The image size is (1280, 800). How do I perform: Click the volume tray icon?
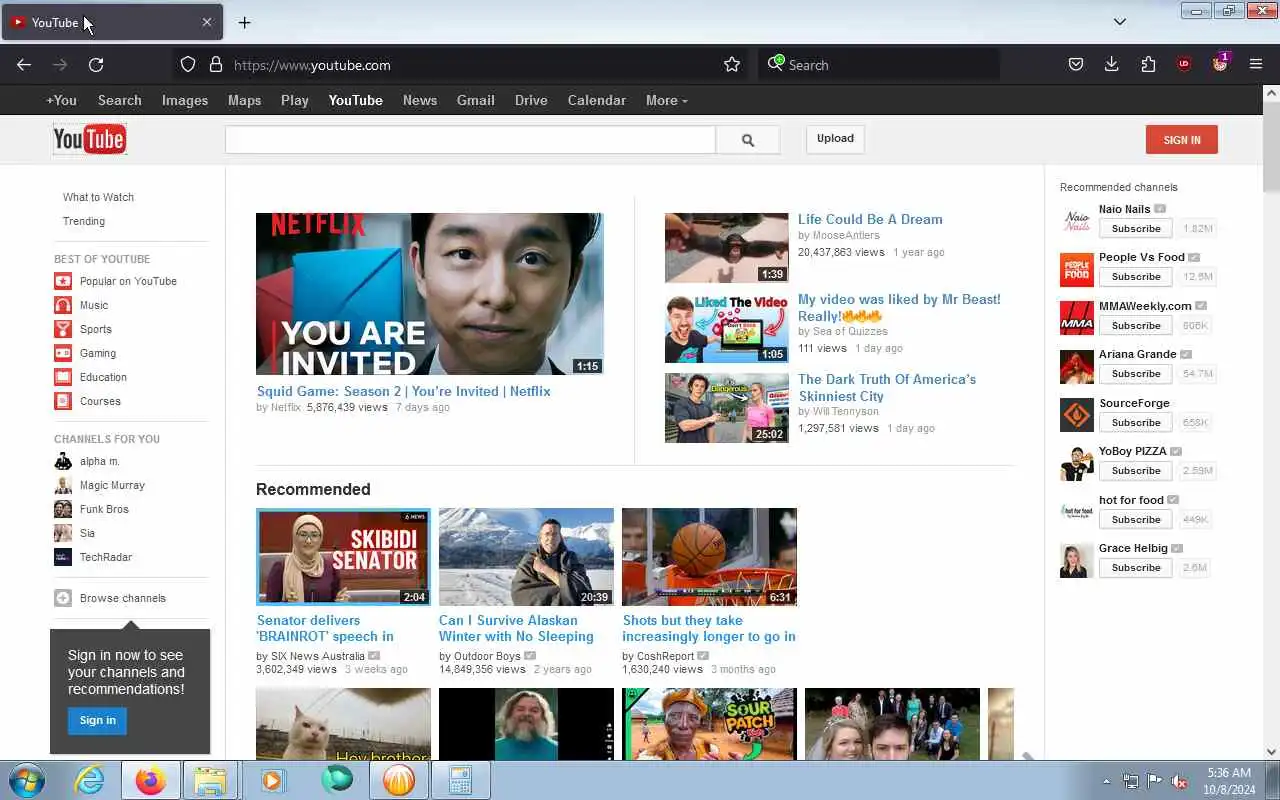1180,781
